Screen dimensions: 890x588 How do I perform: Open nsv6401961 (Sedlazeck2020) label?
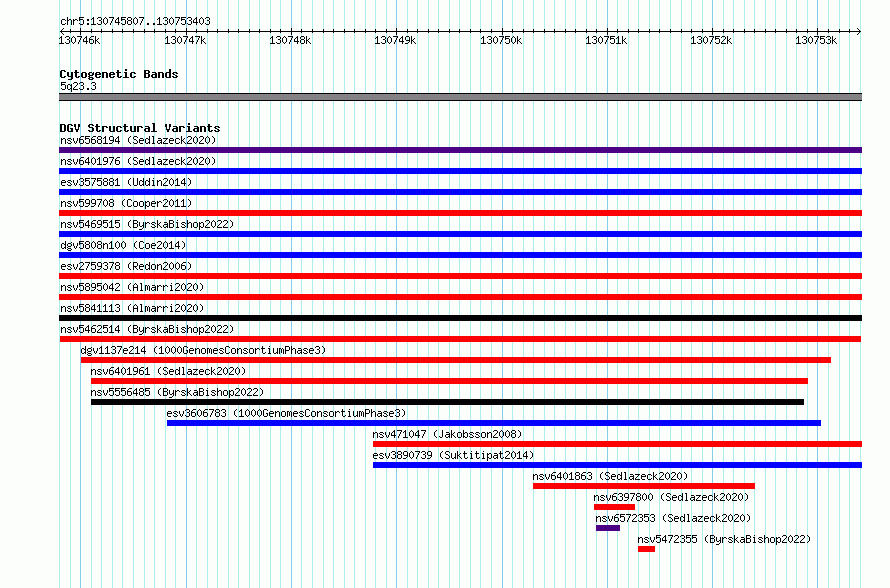click(x=168, y=371)
